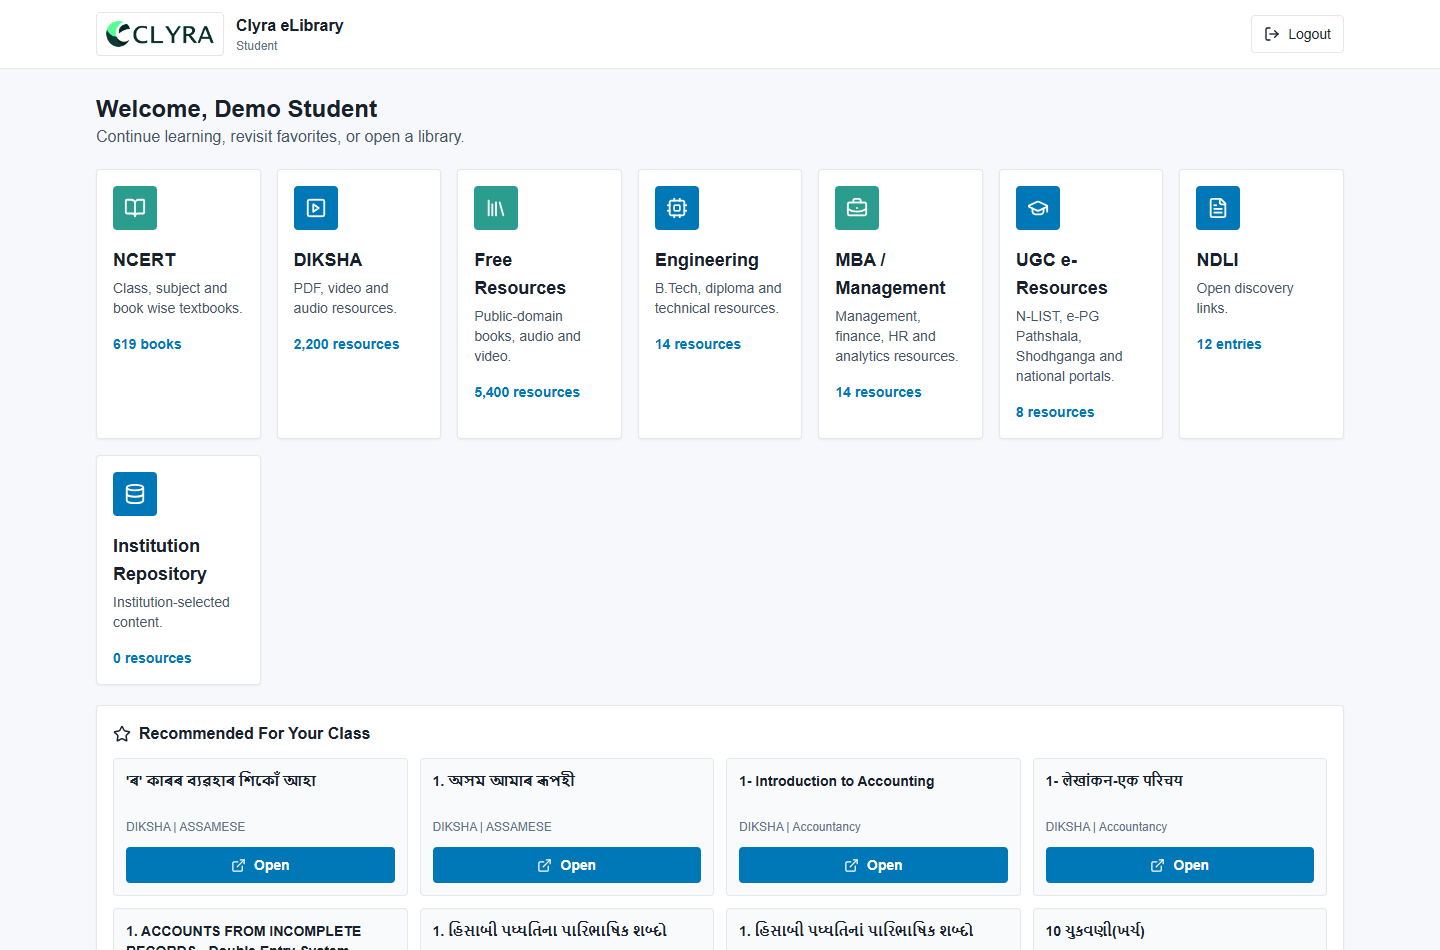Click the Clyra logo

[160, 34]
